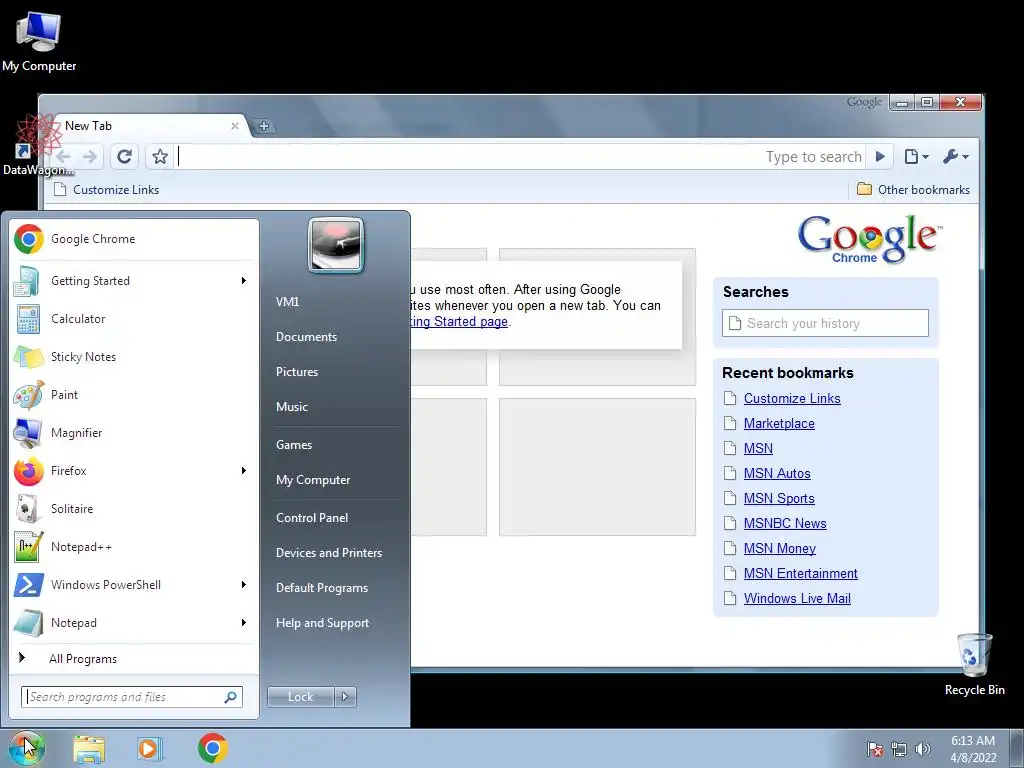
Task: Click Search your history field
Action: click(x=825, y=323)
